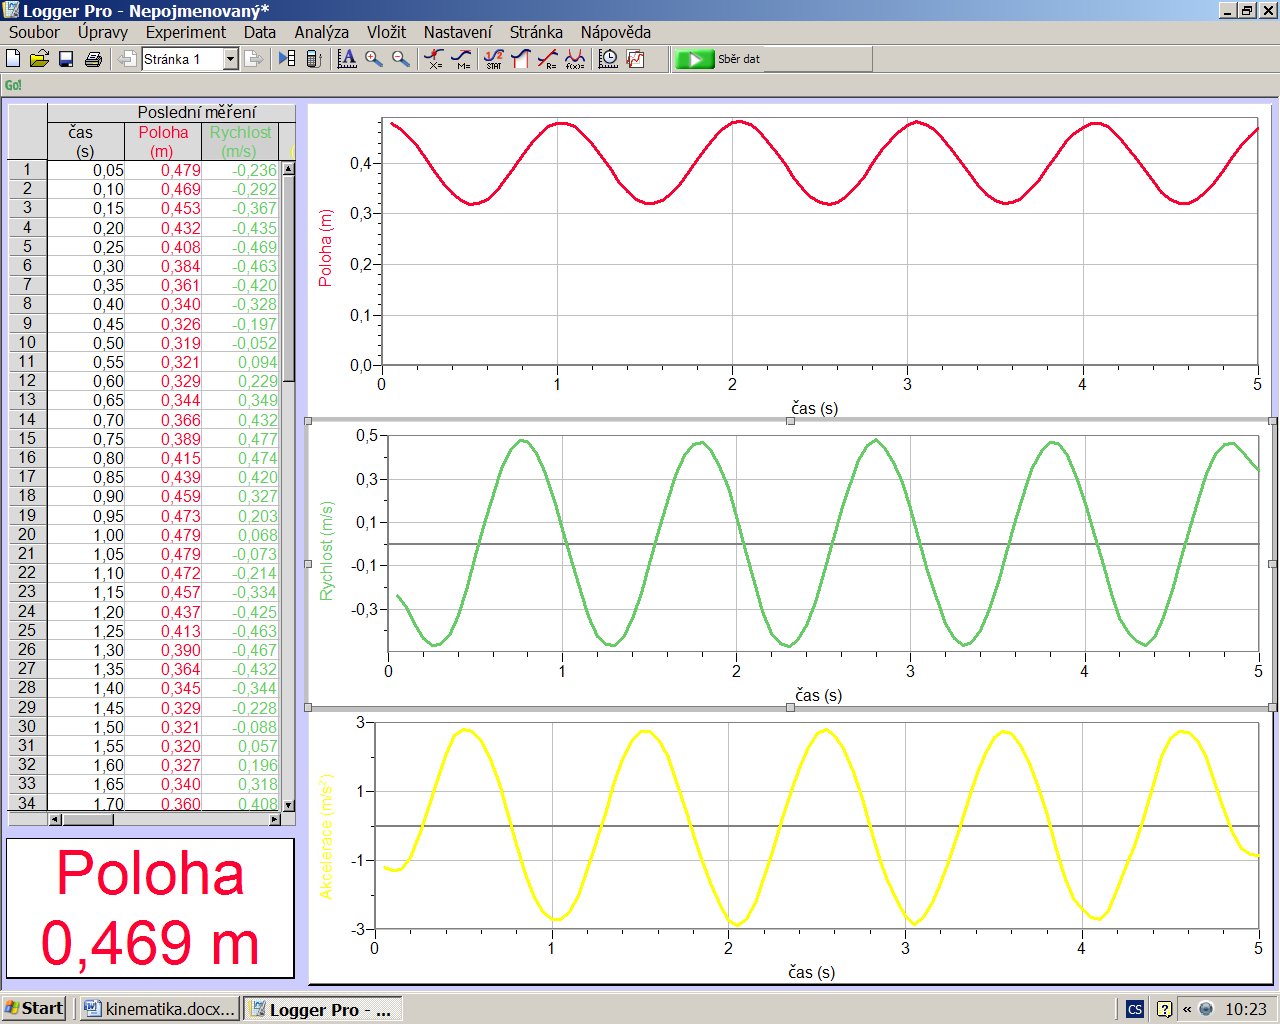The image size is (1280, 1024).
Task: Open the Nápověda menu
Action: point(616,32)
